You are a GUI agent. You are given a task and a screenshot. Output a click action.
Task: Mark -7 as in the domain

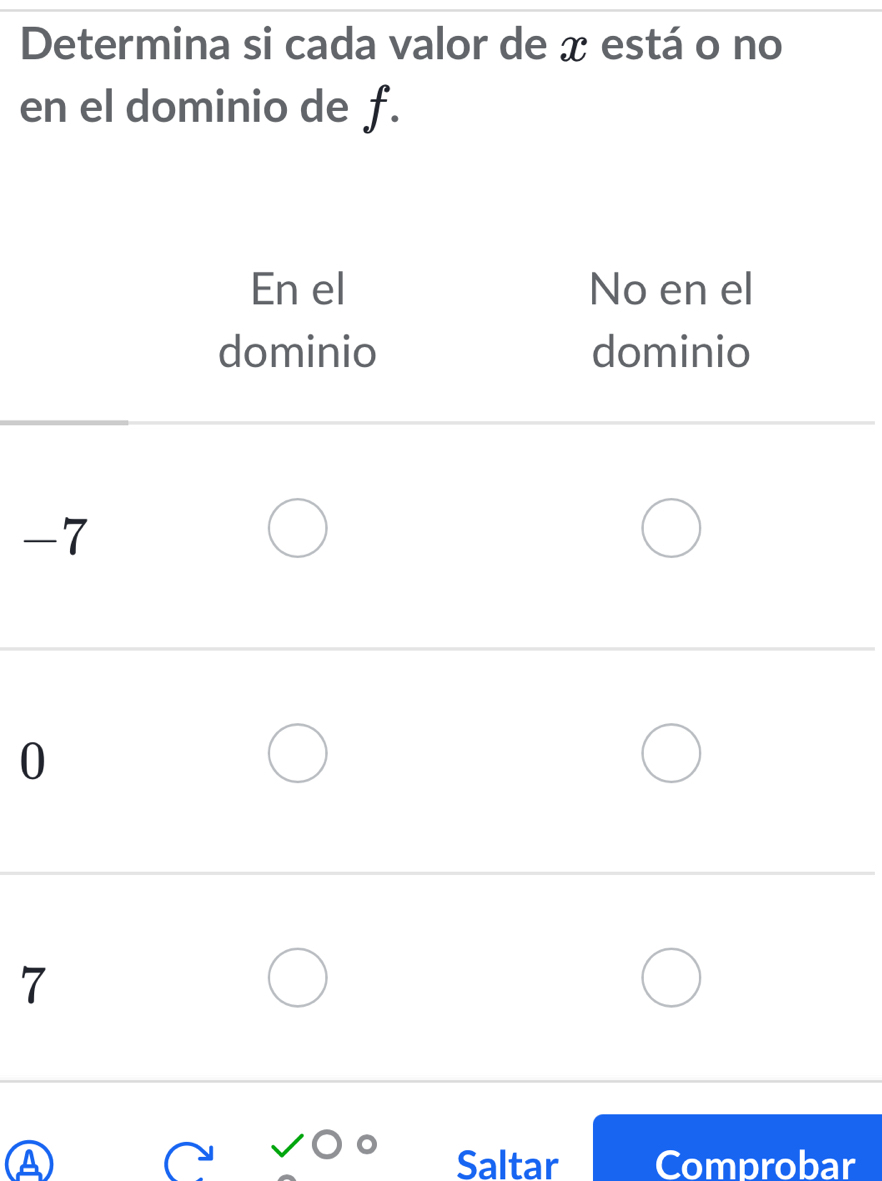click(298, 527)
